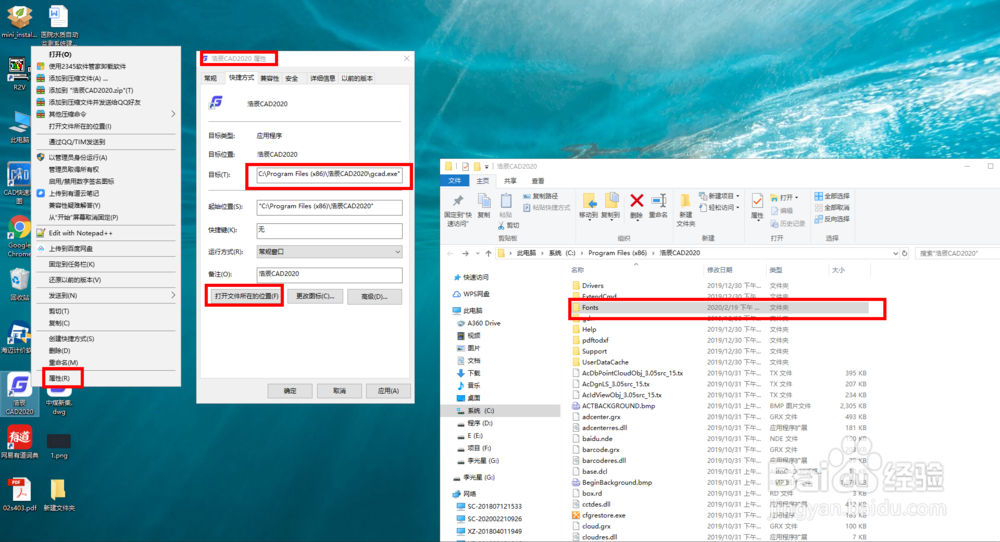Open the 查看 ribbon tab in Explorer
The width and height of the screenshot is (1000, 542).
point(538,181)
